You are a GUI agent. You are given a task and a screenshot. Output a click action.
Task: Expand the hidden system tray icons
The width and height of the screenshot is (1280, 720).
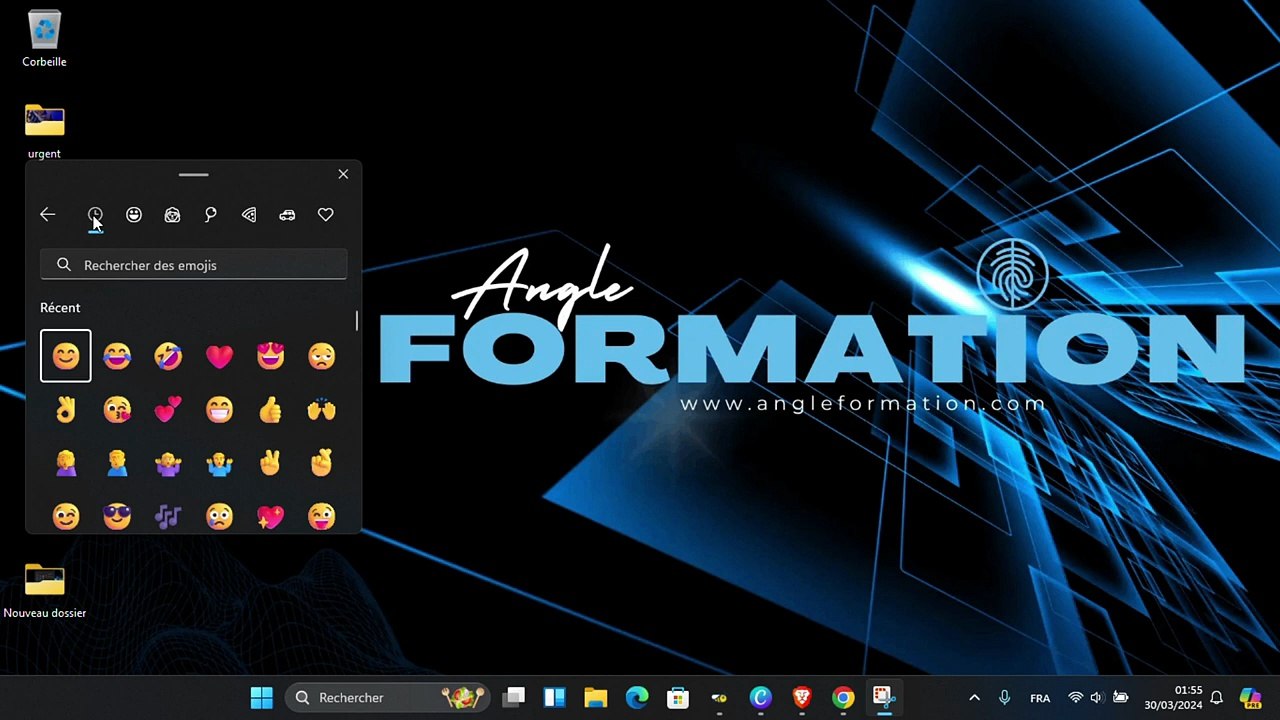pos(974,697)
